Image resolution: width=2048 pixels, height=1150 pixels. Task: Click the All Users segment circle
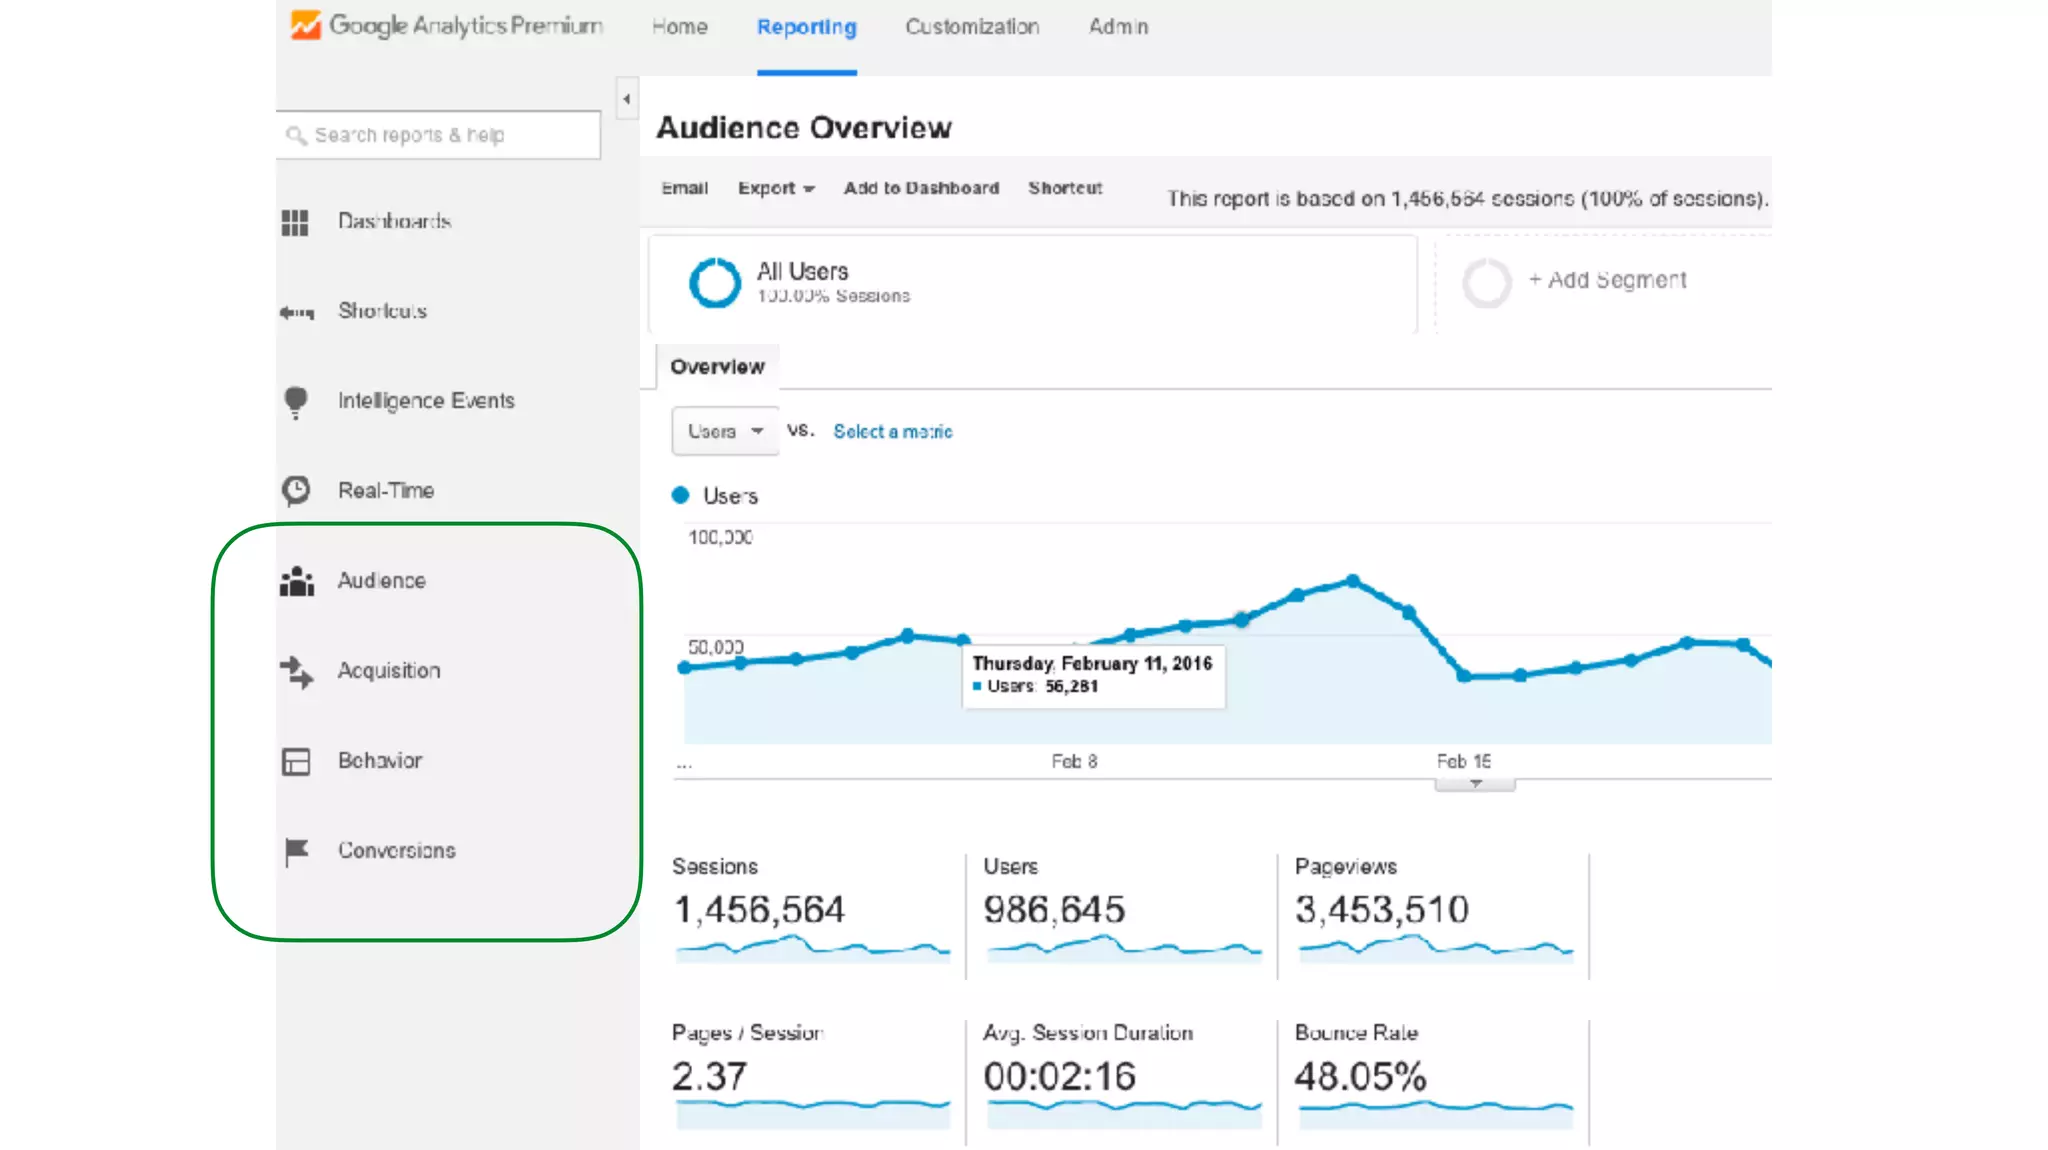[x=715, y=283]
